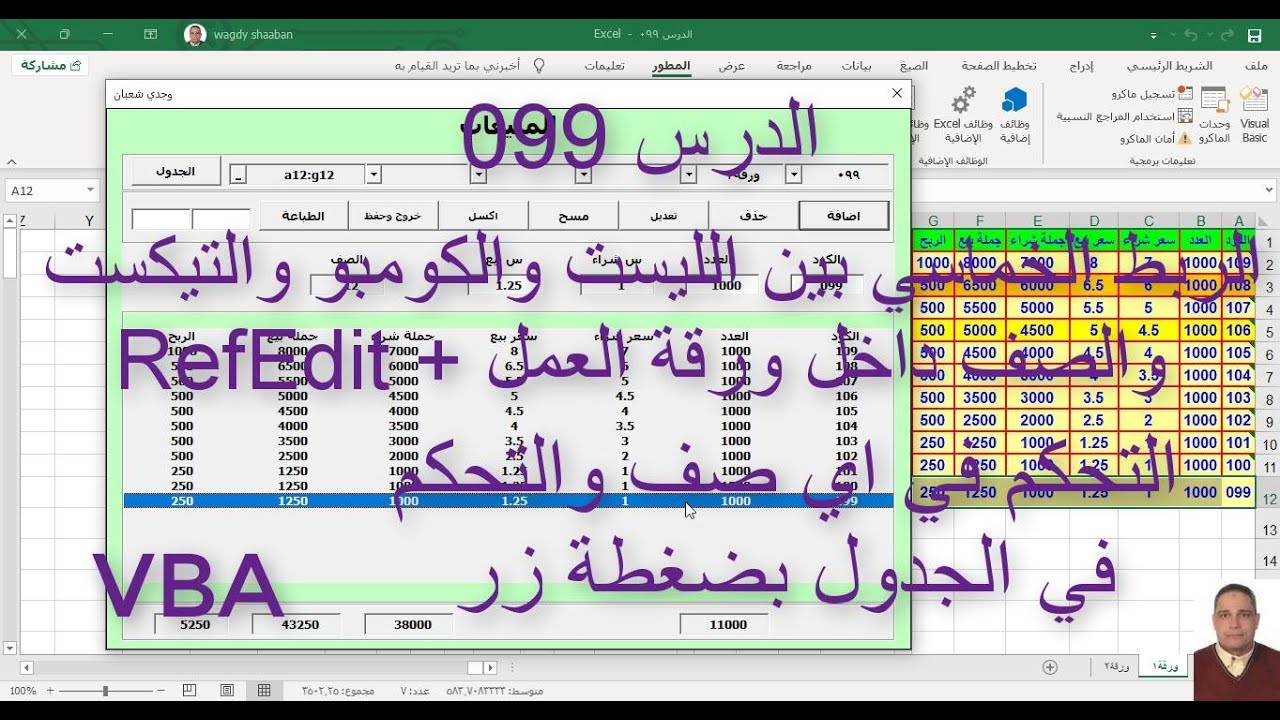Close the وجدي شعبان userform

[x=897, y=93]
